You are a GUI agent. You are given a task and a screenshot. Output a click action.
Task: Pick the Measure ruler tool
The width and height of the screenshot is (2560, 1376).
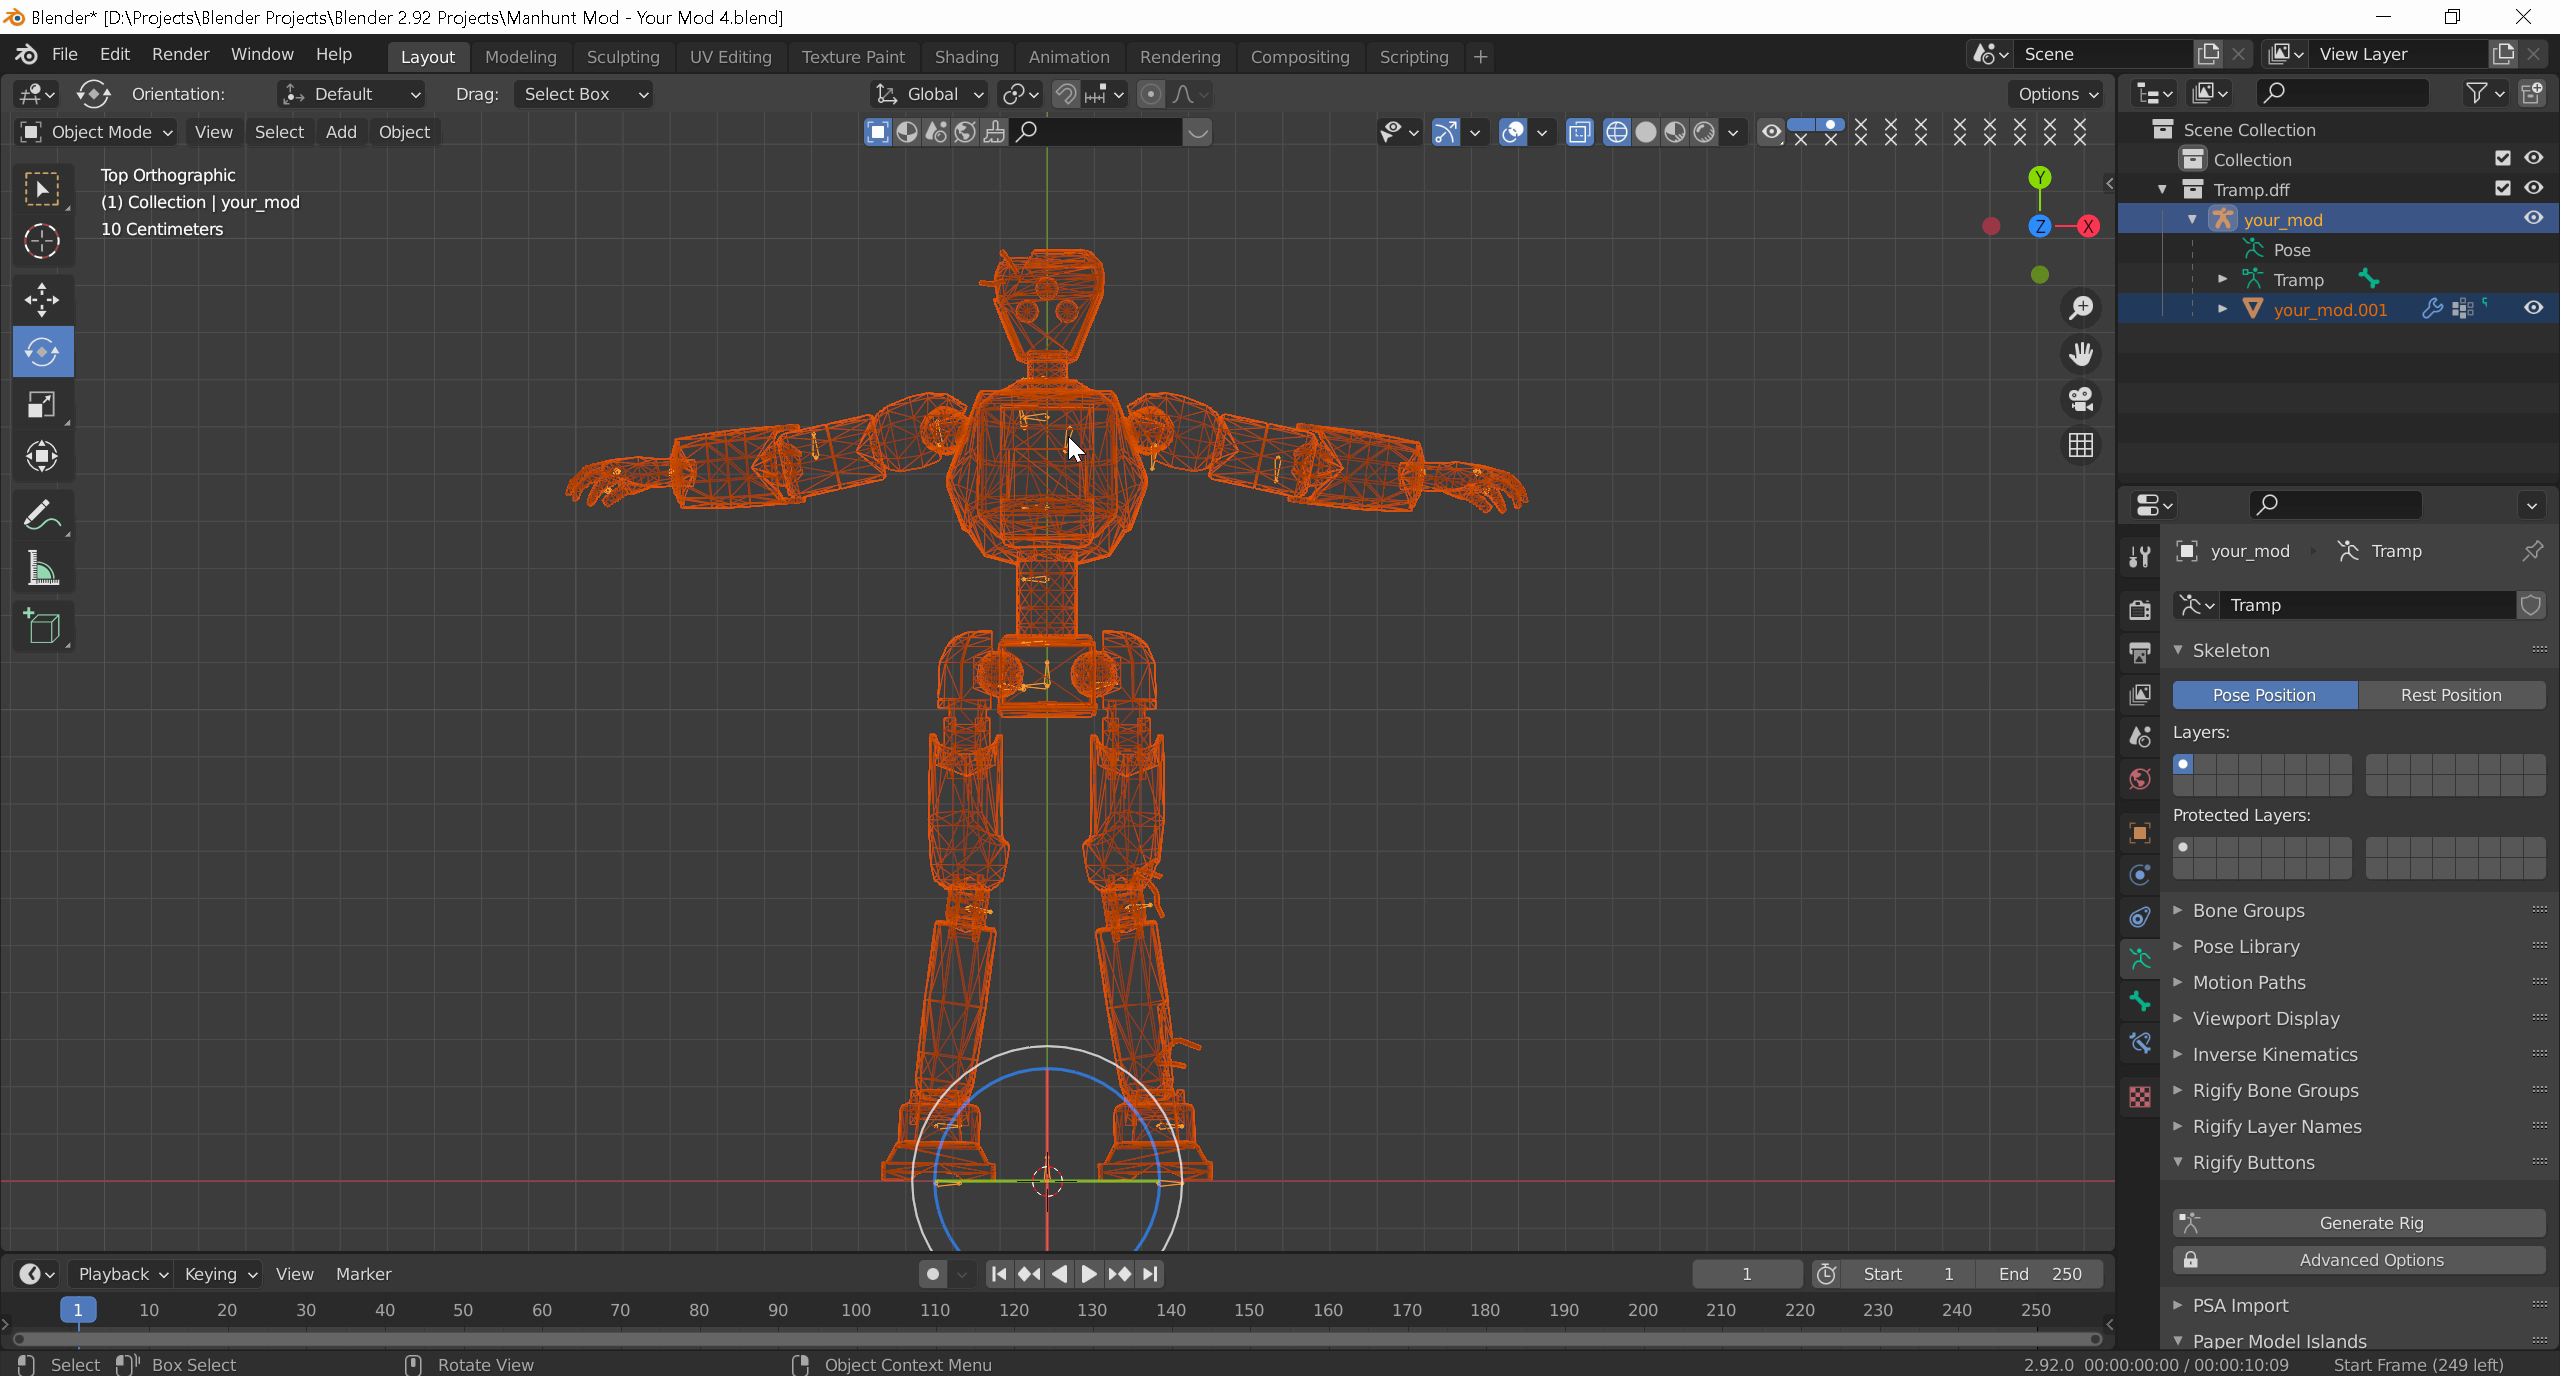(42, 570)
